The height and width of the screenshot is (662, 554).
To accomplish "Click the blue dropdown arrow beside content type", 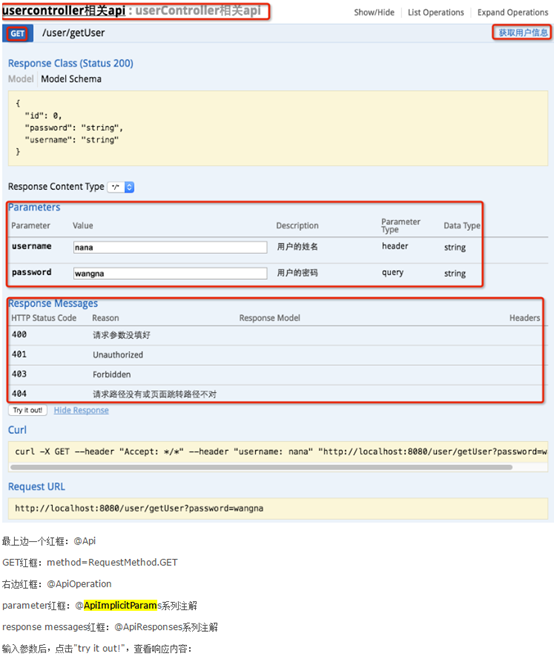I will point(130,187).
